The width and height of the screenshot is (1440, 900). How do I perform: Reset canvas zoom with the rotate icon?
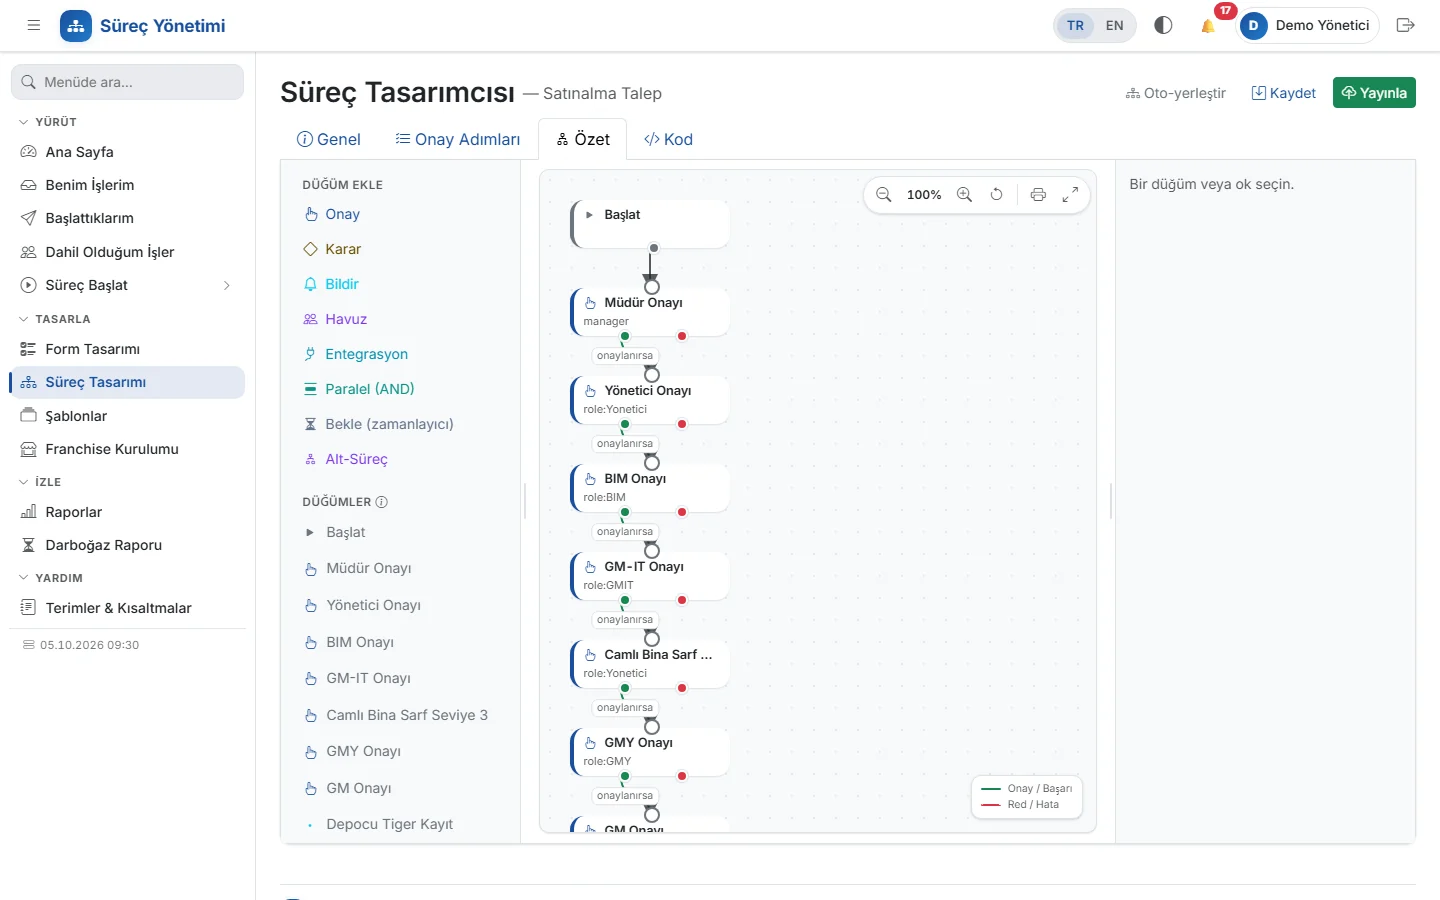coord(996,195)
